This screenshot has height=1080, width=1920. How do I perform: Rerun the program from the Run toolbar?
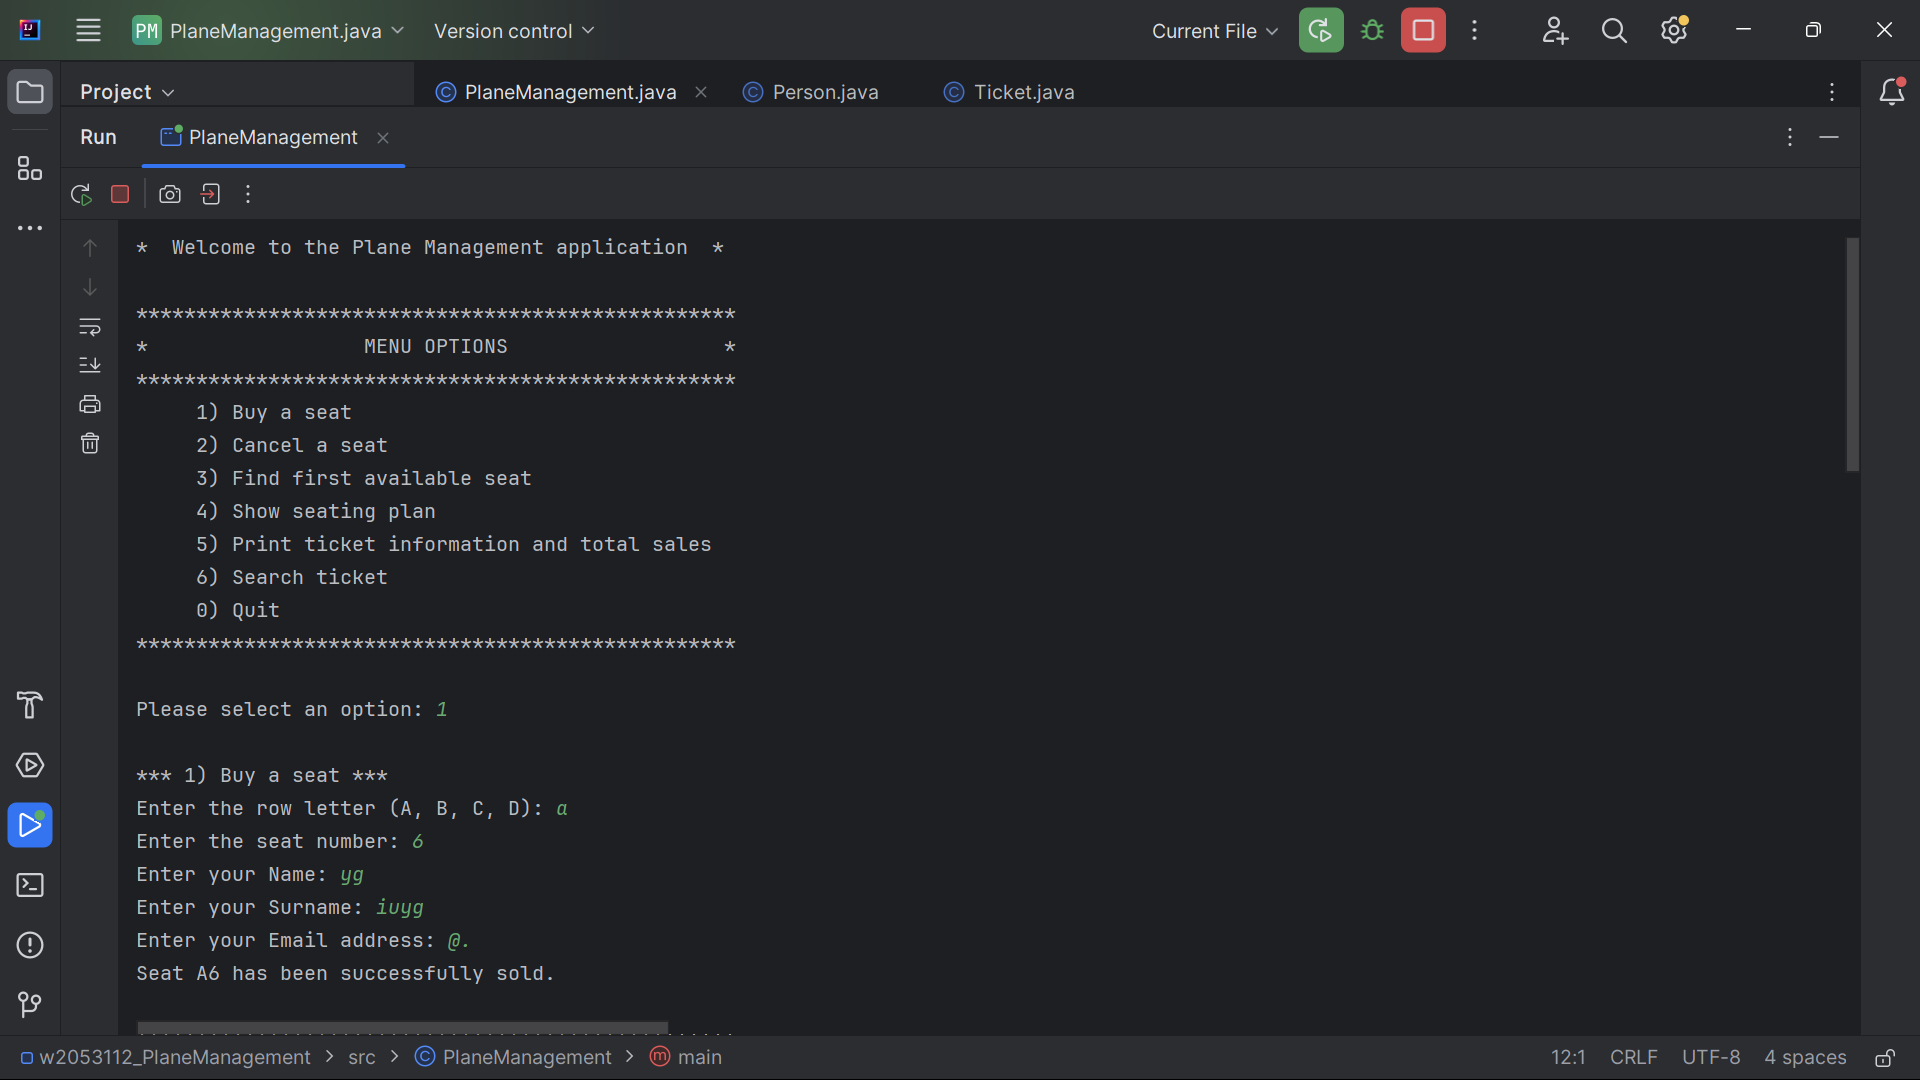click(x=81, y=194)
